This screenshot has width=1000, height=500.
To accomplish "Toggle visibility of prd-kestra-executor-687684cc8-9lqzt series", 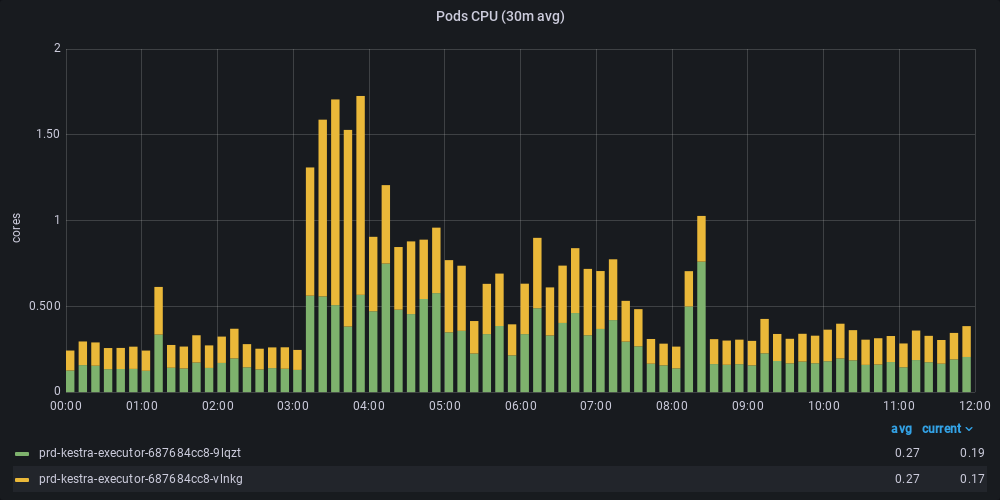I will pos(139,453).
